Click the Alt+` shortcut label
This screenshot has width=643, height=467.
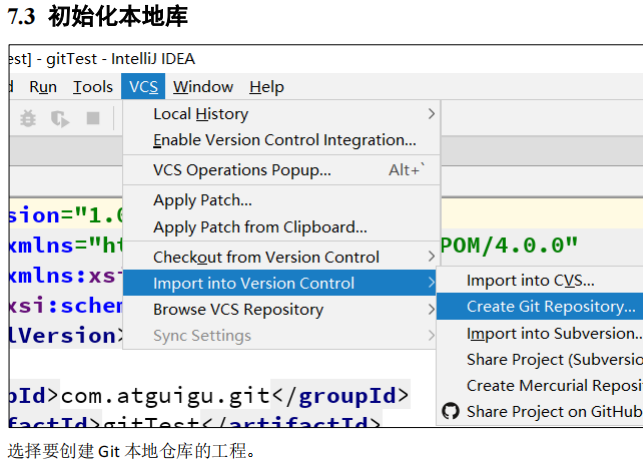[x=407, y=170]
